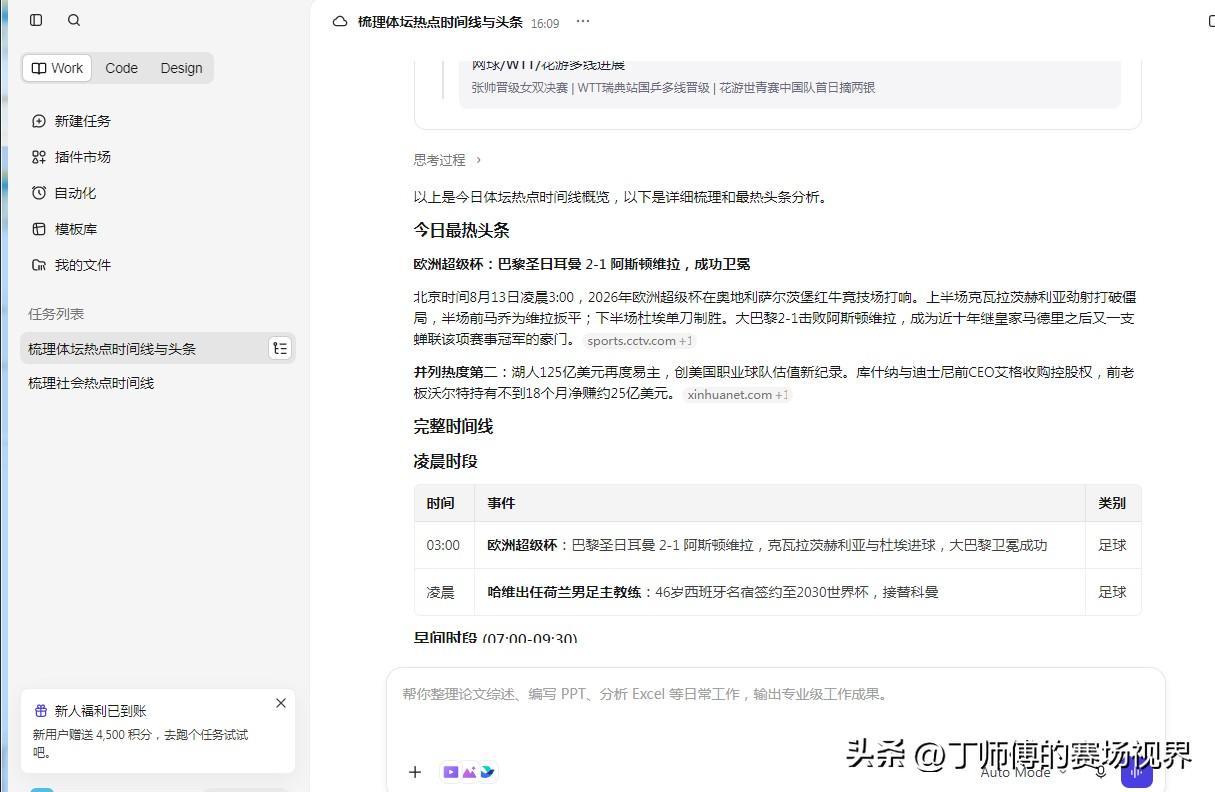Open the sports.cctv.com source link
The width and height of the screenshot is (1215, 792).
tap(640, 341)
